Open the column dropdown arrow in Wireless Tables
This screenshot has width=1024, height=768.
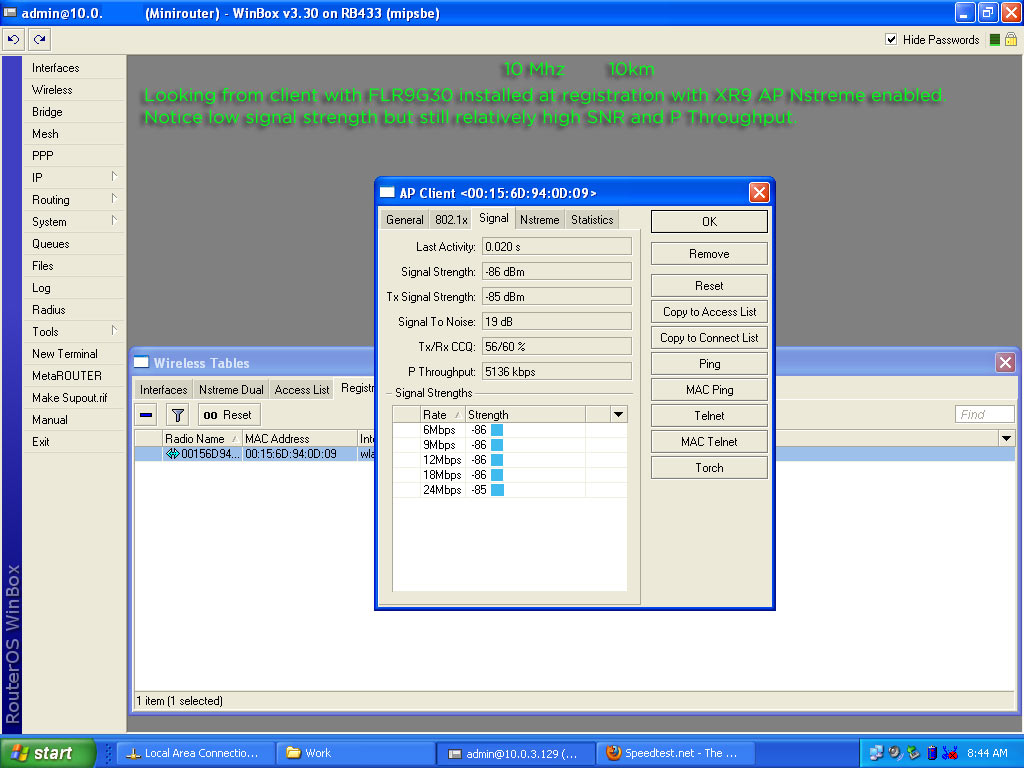(1006, 438)
